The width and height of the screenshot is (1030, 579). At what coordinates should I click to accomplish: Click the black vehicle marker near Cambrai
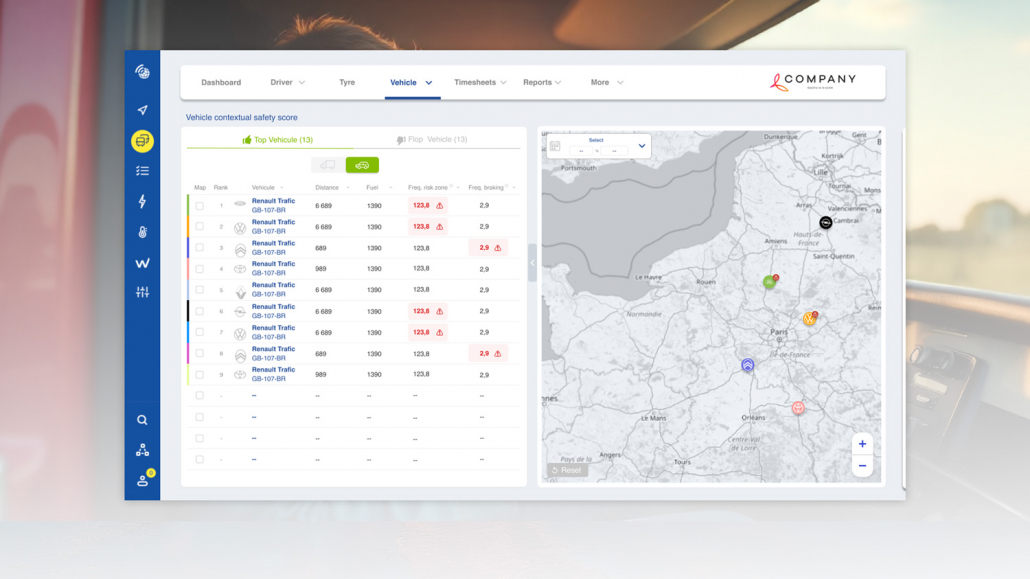[x=826, y=222]
